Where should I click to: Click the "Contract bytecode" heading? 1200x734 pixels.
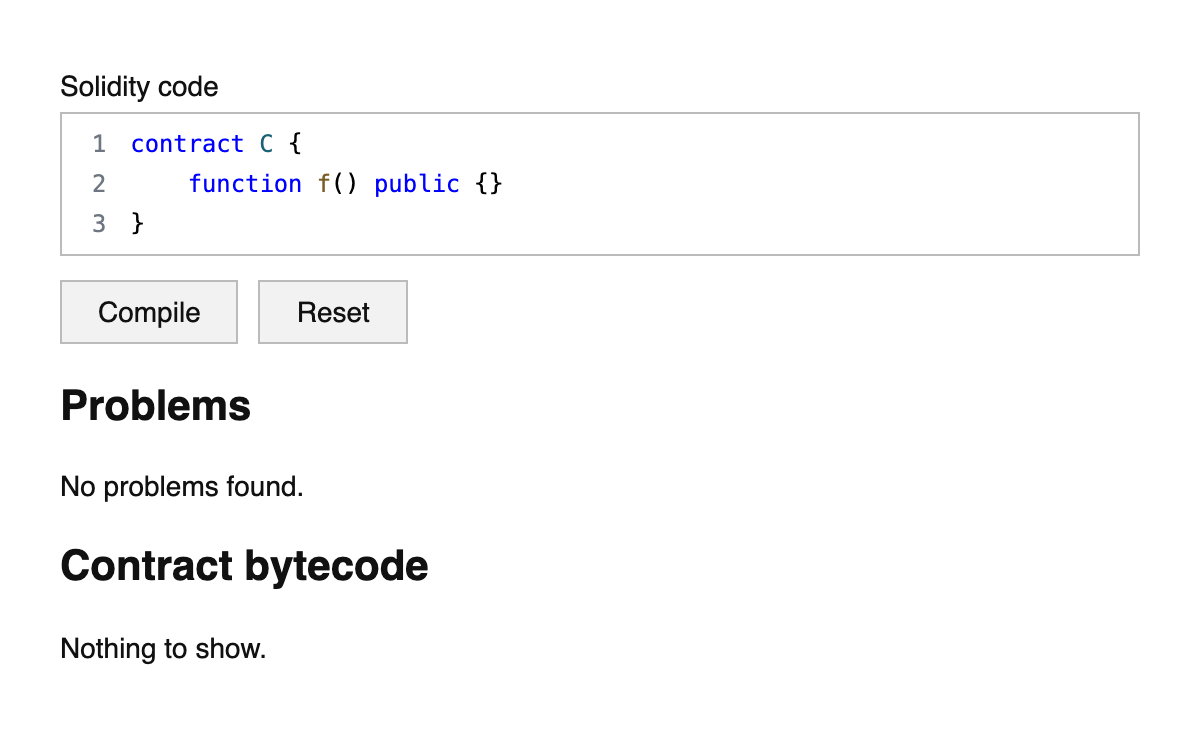click(x=245, y=566)
